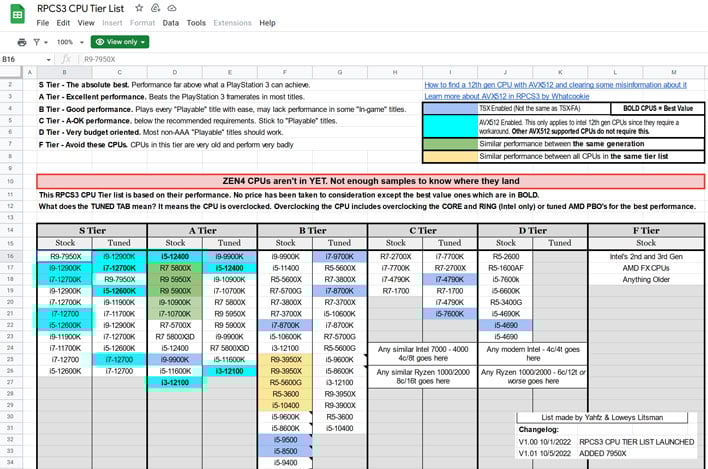The height and width of the screenshot is (469, 708).
Task: Select cell R9-7950X in S Tier Stock
Action: 65,256
